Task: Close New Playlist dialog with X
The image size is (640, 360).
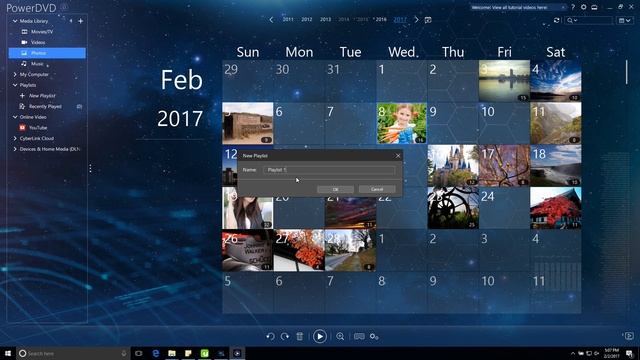Action: (x=398, y=156)
